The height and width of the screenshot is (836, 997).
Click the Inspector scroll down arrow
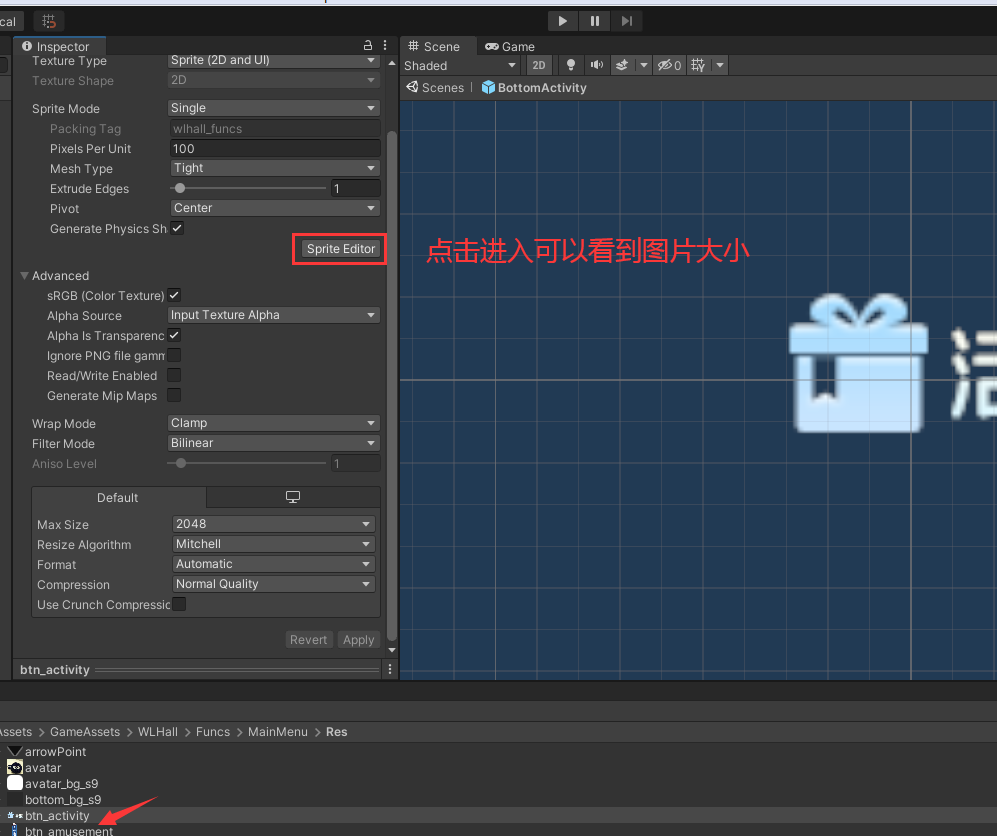(x=392, y=650)
